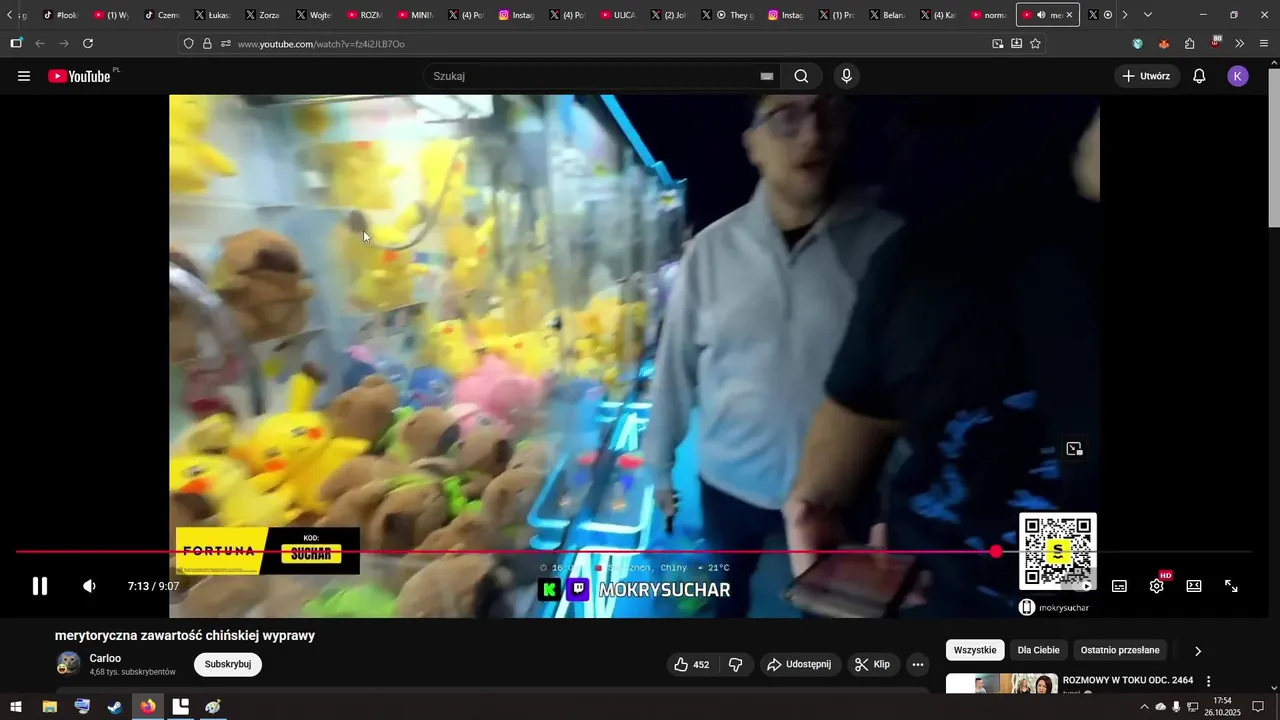Open the extensions puzzle-piece menu

pyautogui.click(x=1189, y=43)
